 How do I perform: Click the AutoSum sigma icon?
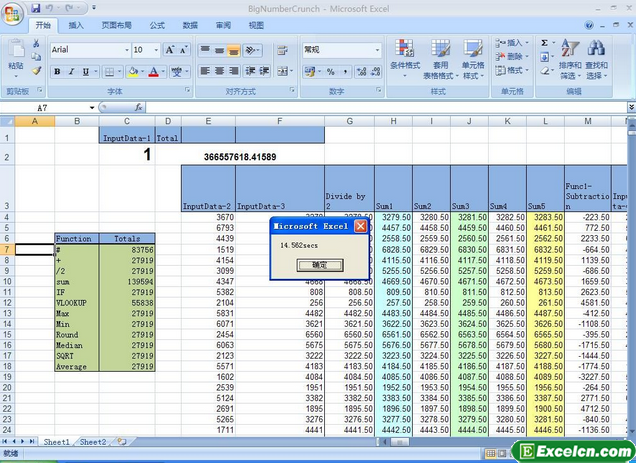point(544,43)
